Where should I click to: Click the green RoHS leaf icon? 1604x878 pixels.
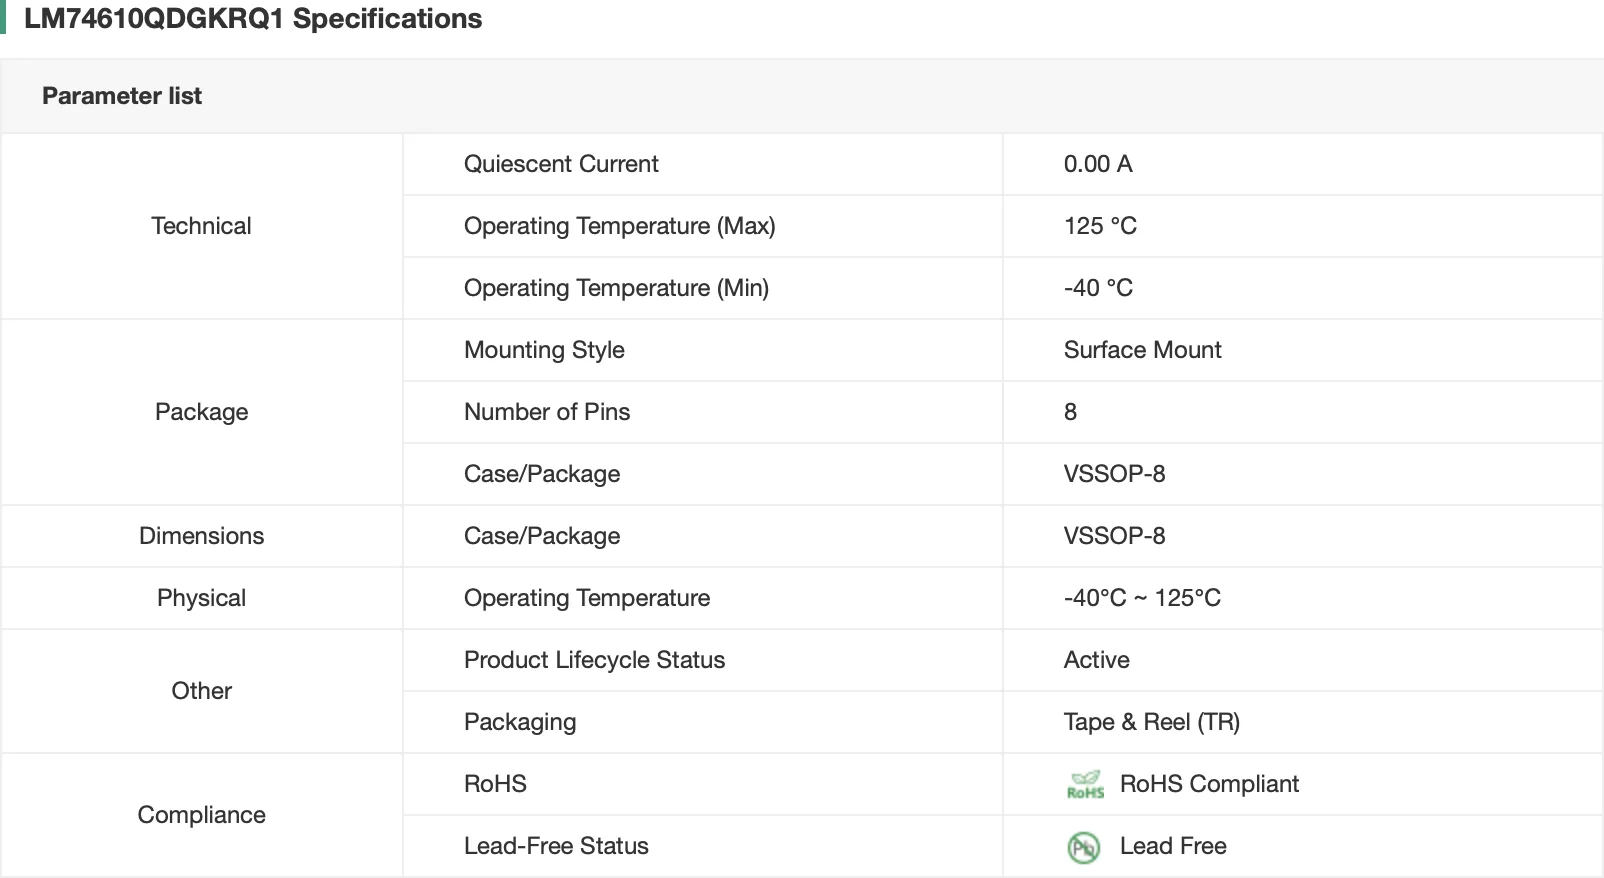[x=1085, y=785]
